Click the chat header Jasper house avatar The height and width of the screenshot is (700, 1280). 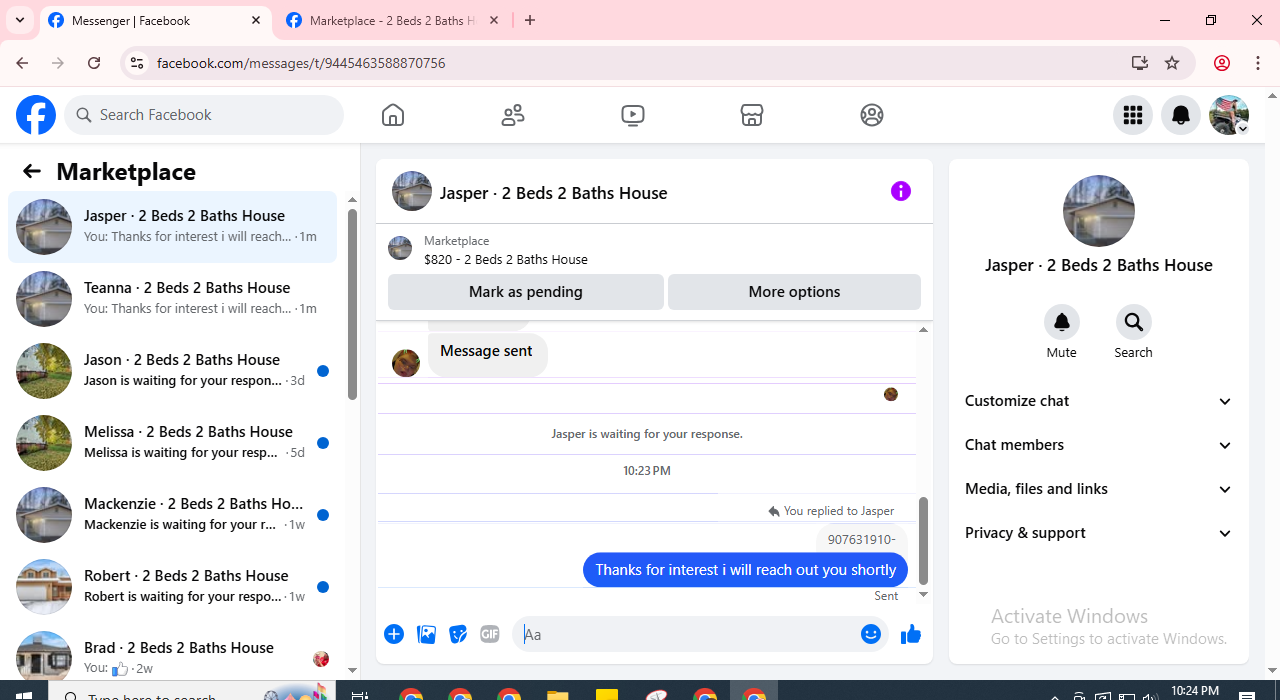[412, 191]
